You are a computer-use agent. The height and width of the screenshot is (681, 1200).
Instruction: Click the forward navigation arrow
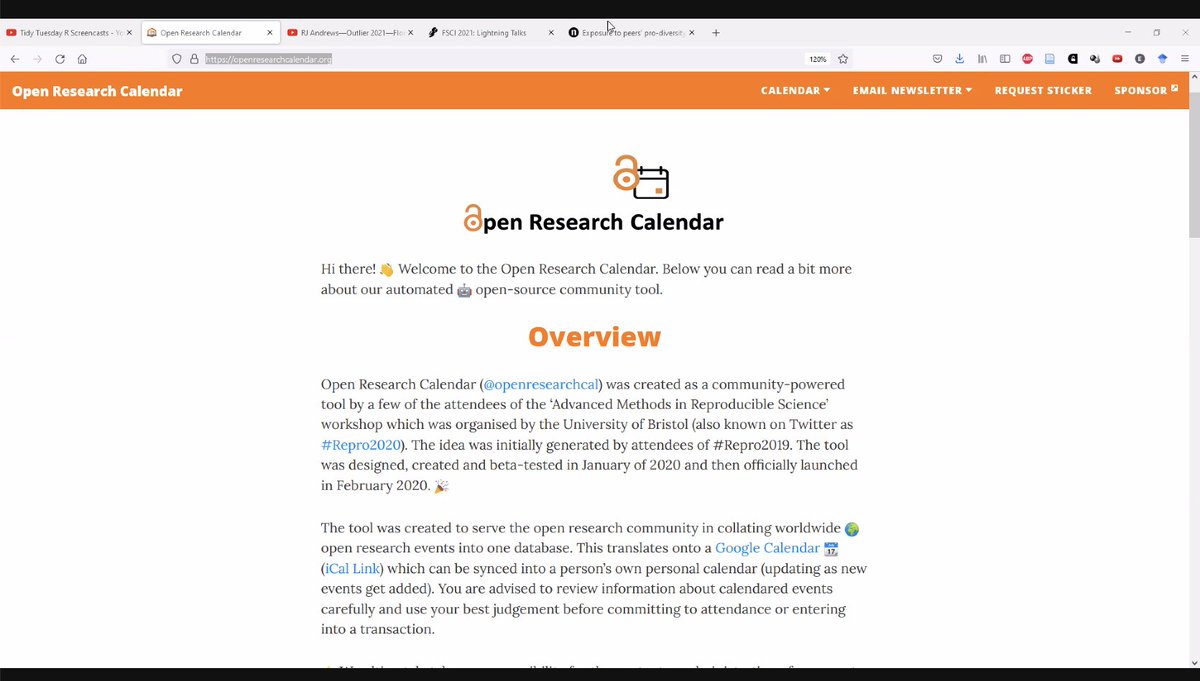37,59
